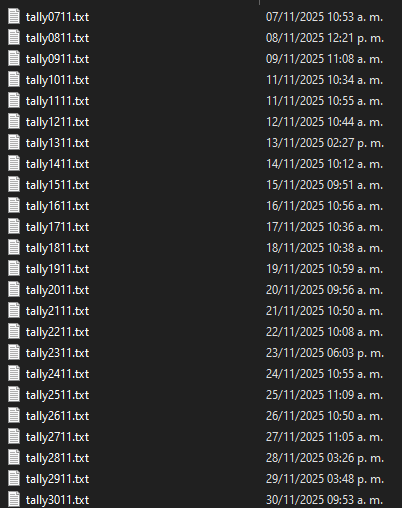Select the tally2411.txt file icon
Image resolution: width=402 pixels, height=508 pixels.
pyautogui.click(x=14, y=374)
